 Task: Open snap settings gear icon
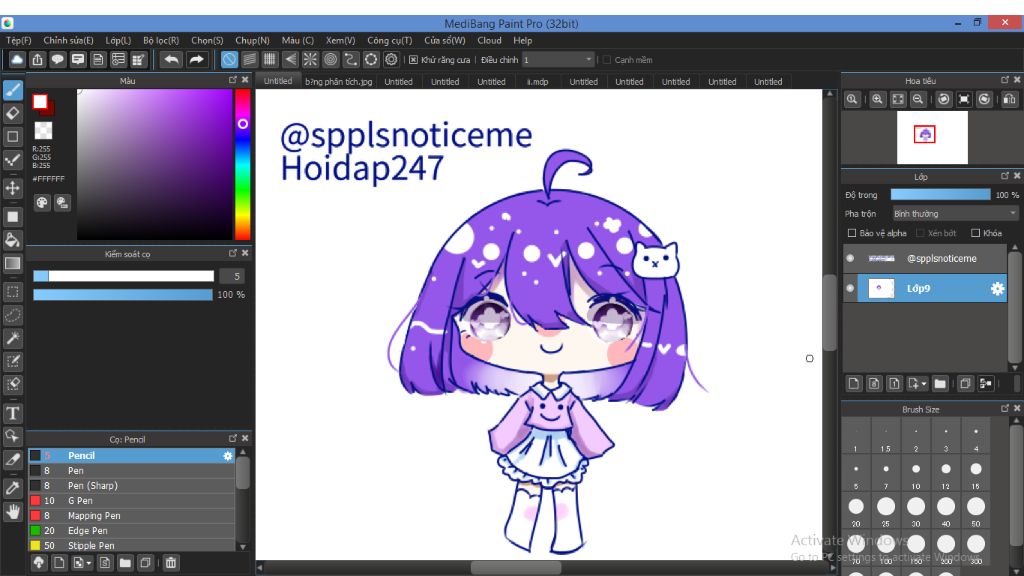[x=391, y=59]
